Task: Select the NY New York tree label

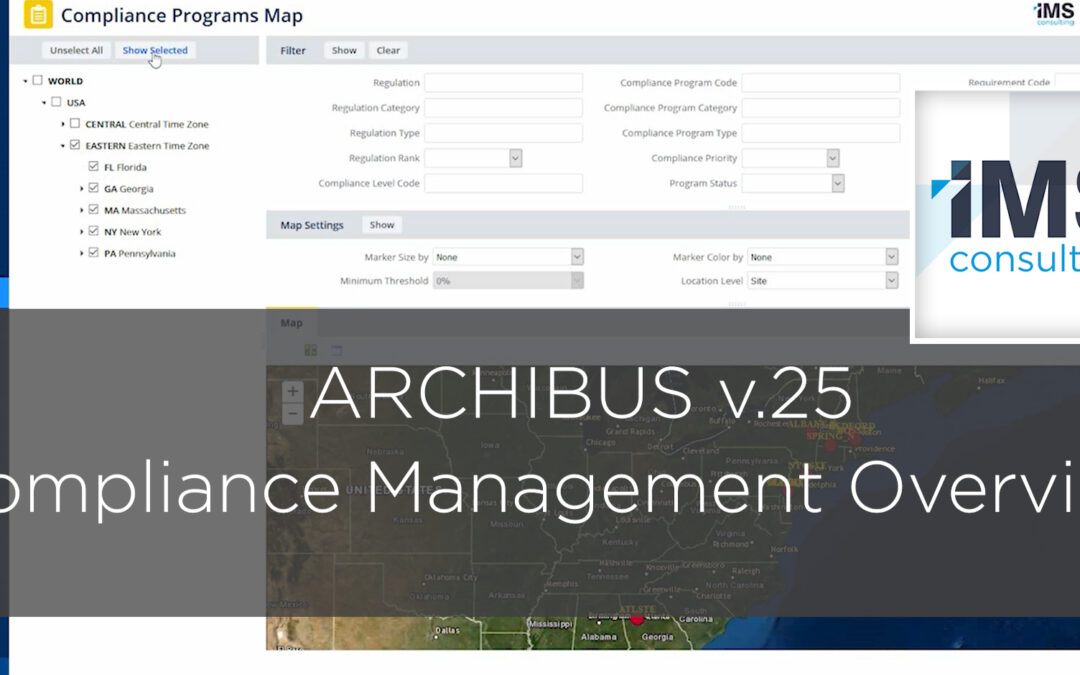Action: point(132,232)
